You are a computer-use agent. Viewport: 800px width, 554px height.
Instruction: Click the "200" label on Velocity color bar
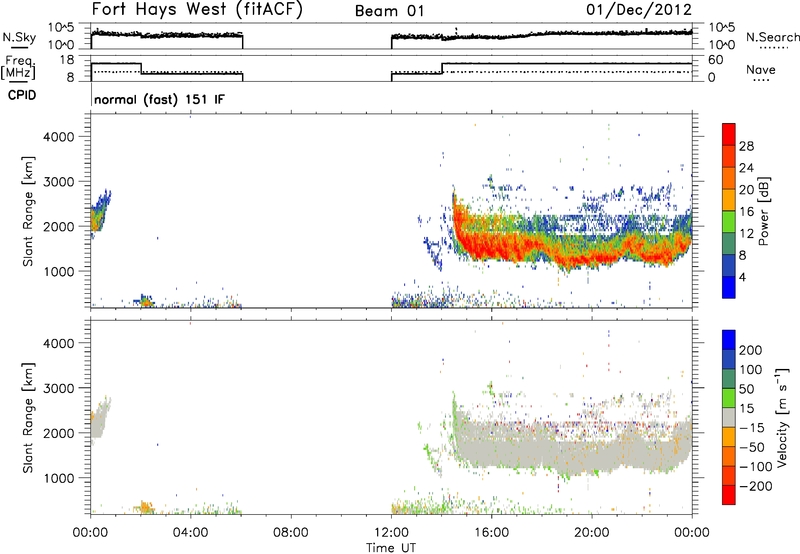751,350
